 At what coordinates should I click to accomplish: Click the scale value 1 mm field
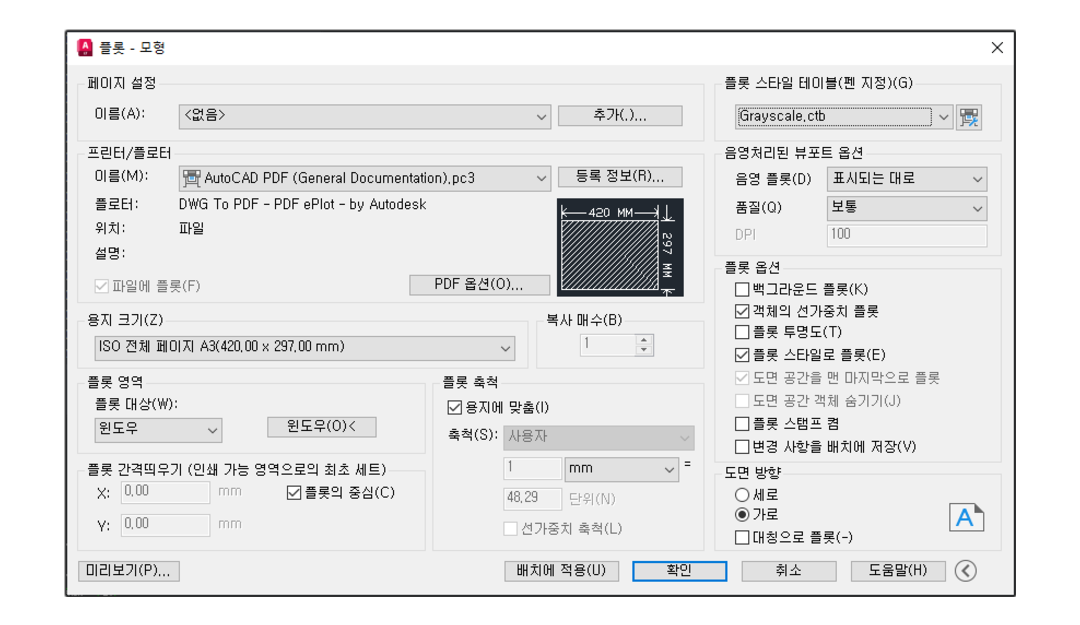pos(532,469)
